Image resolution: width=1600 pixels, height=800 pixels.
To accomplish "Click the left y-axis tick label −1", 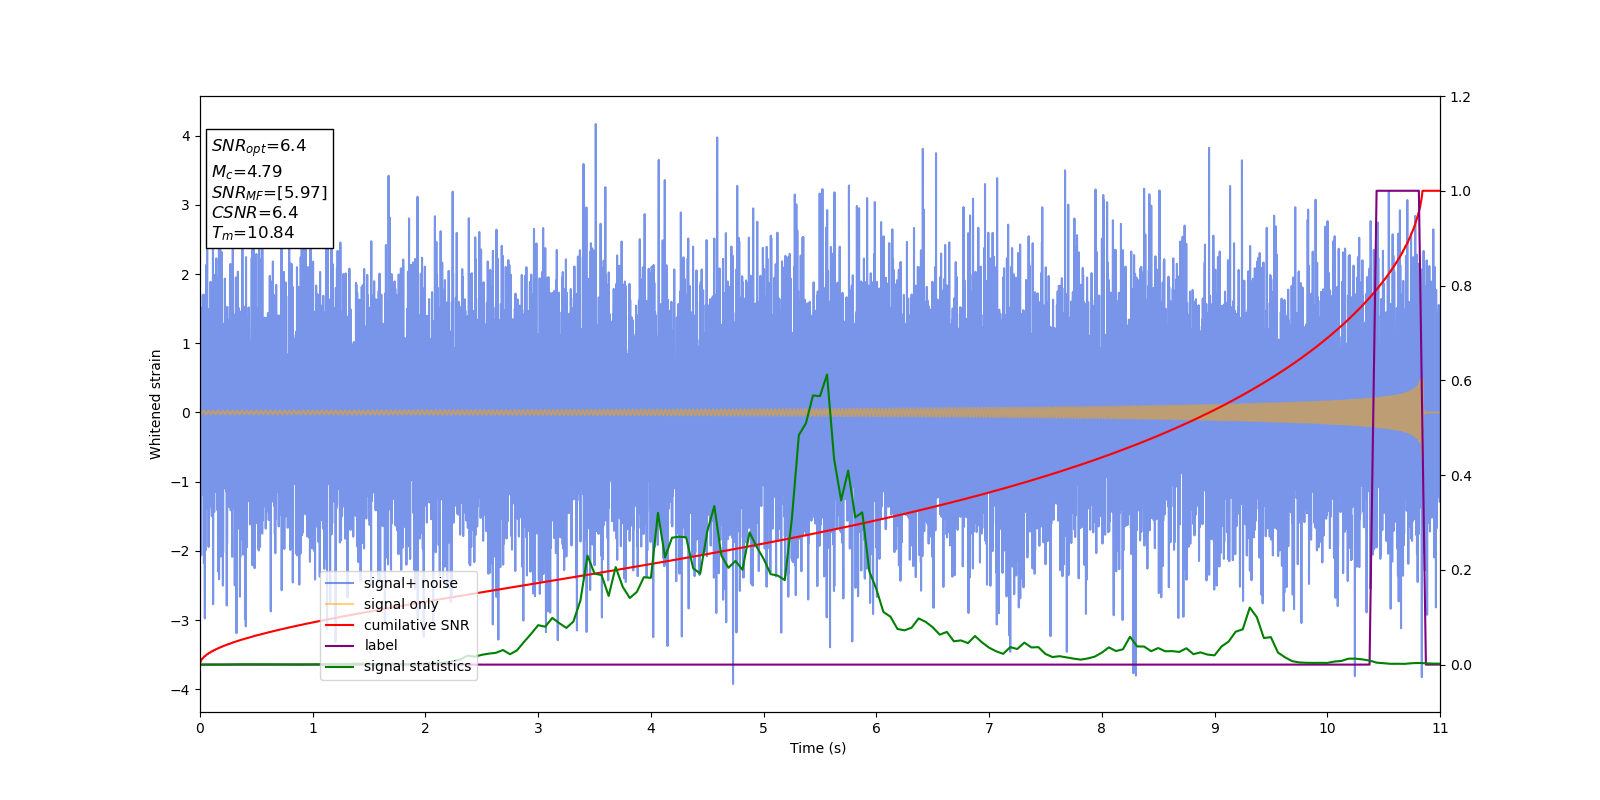I will click(181, 482).
